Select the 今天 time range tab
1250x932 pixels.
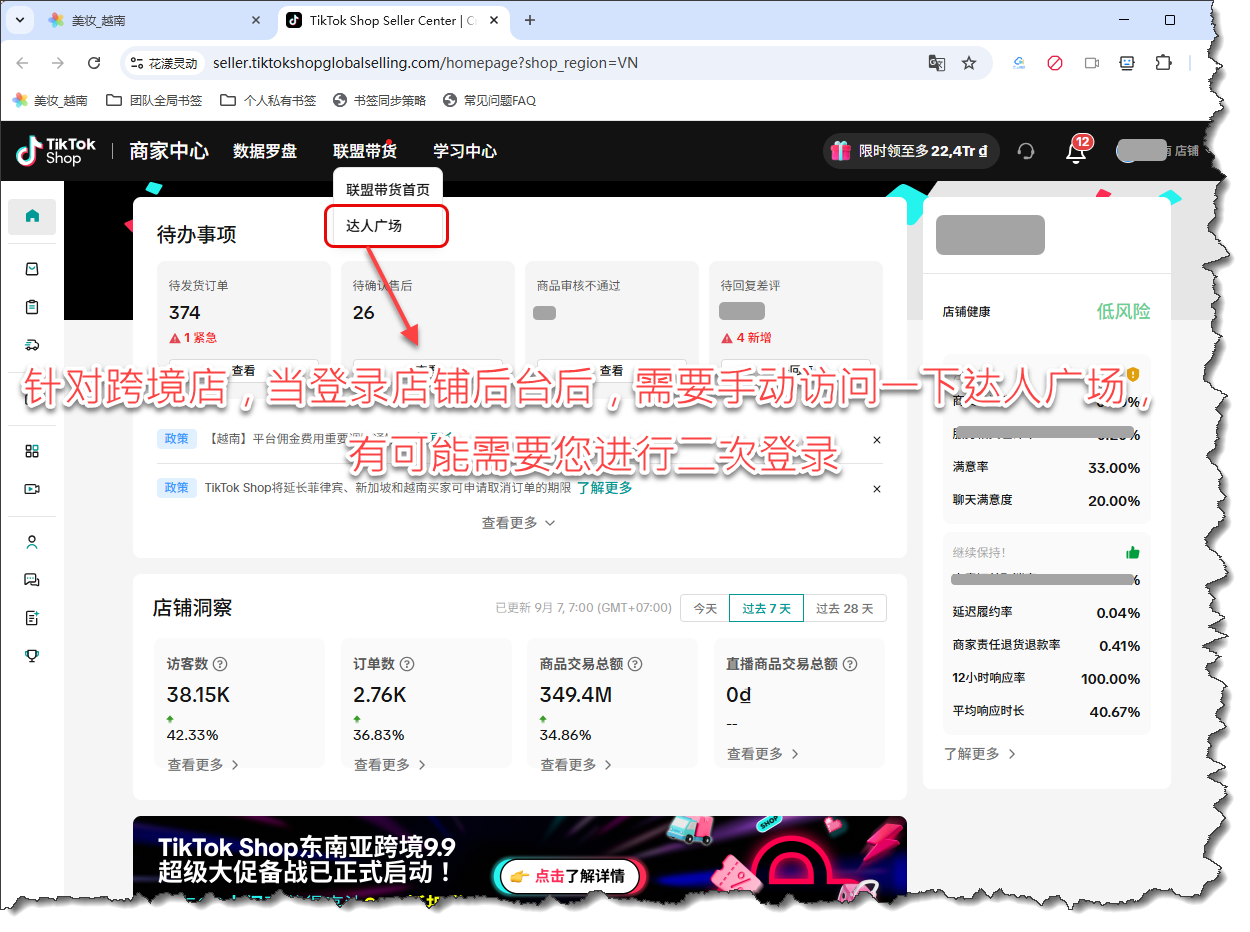click(706, 608)
